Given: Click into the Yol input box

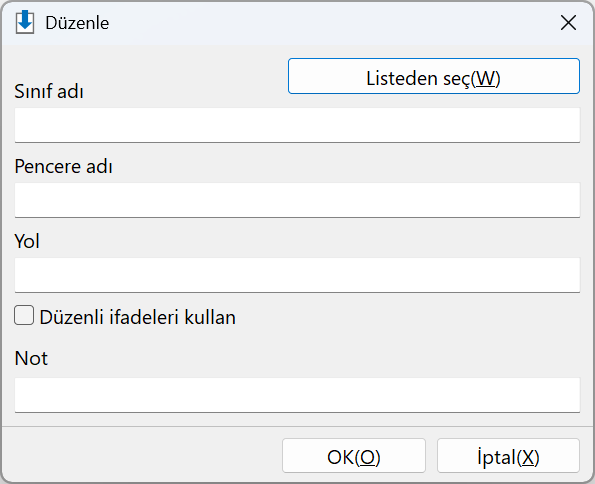Looking at the screenshot, I should click(x=297, y=275).
